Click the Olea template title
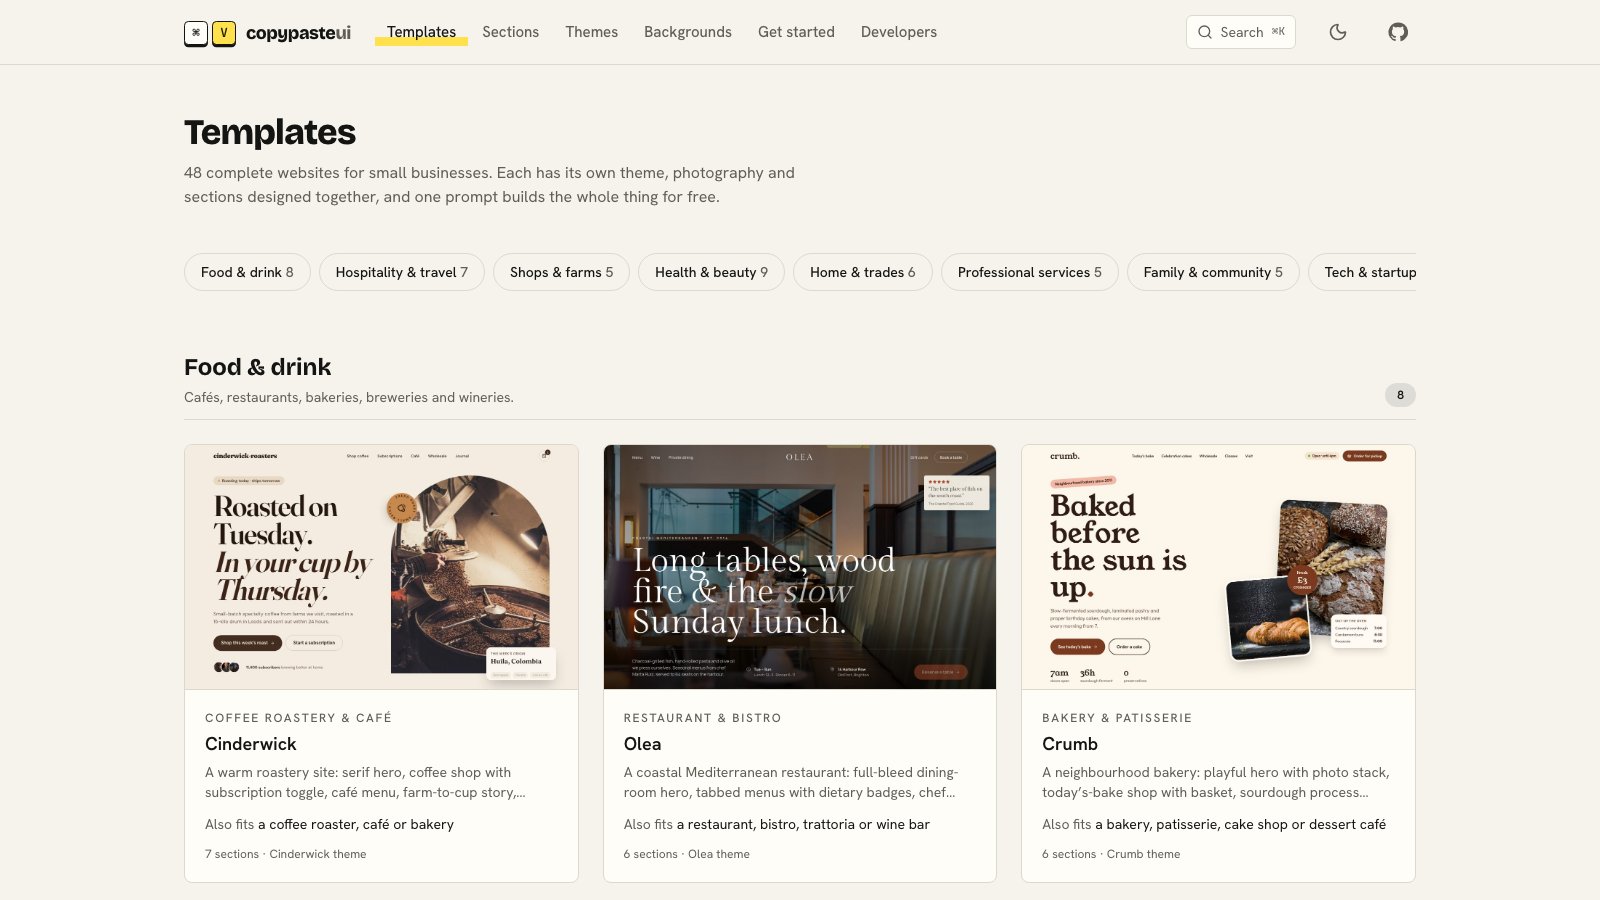 pyautogui.click(x=642, y=744)
